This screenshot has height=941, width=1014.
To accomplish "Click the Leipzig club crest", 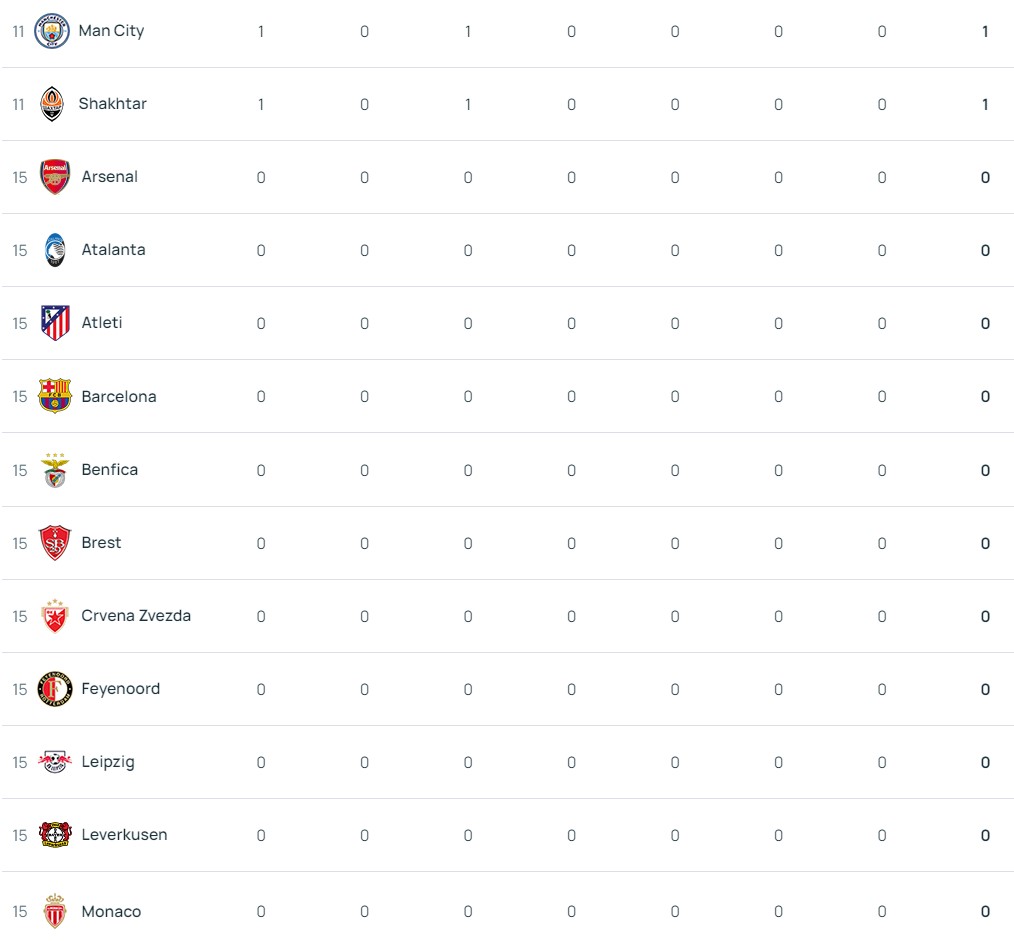I will (x=55, y=762).
